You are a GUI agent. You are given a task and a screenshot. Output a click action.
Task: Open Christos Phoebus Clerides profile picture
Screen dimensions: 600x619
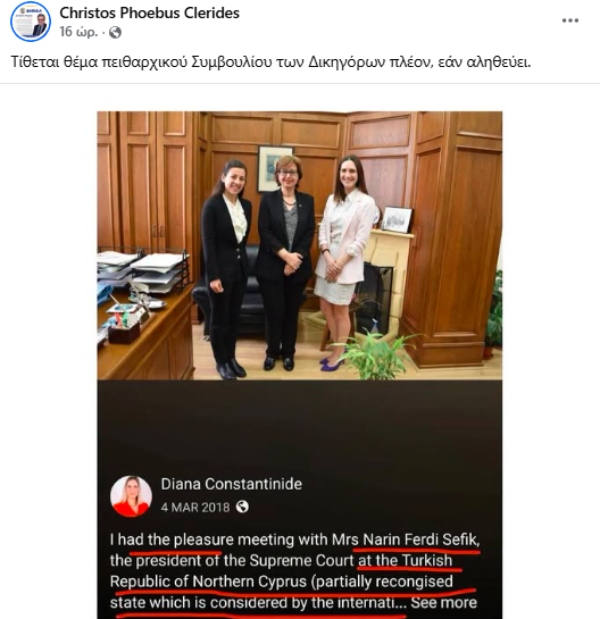coord(31,21)
